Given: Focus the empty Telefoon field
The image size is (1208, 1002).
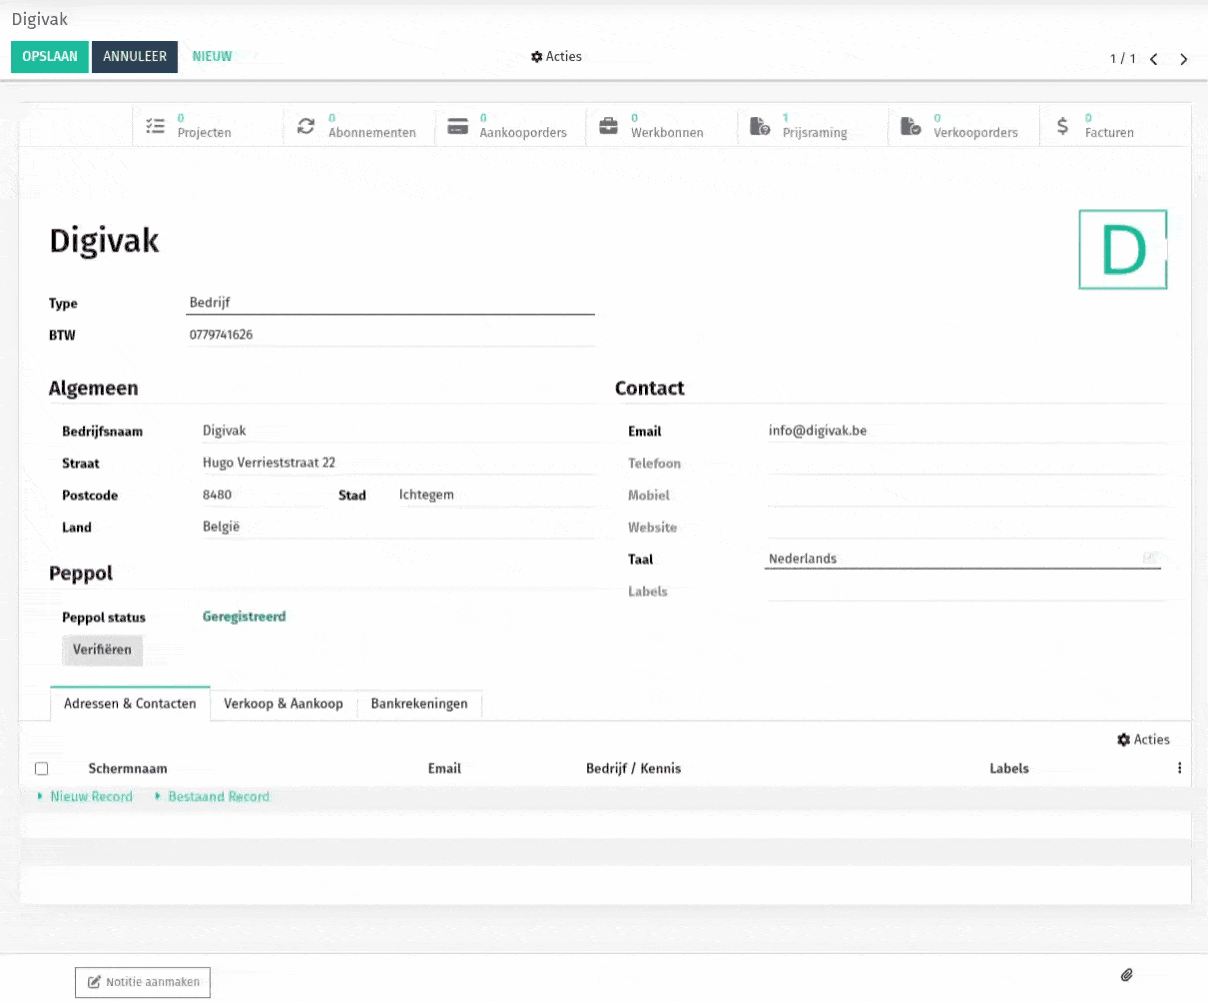Looking at the screenshot, I should click(x=966, y=463).
